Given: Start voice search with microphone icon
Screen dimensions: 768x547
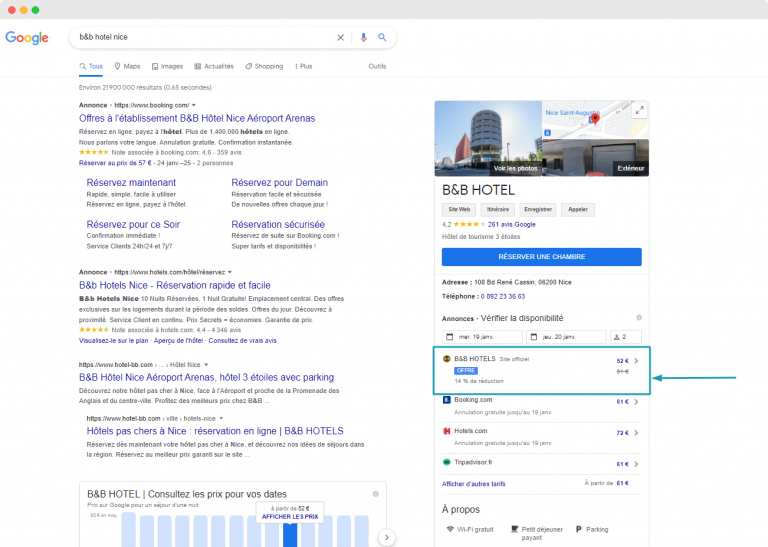Looking at the screenshot, I should (363, 37).
